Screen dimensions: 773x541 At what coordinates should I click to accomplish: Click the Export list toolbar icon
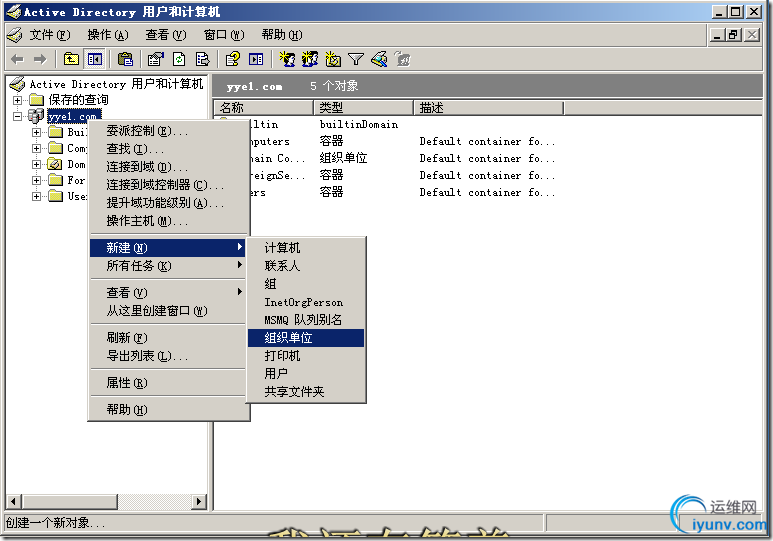[x=202, y=60]
